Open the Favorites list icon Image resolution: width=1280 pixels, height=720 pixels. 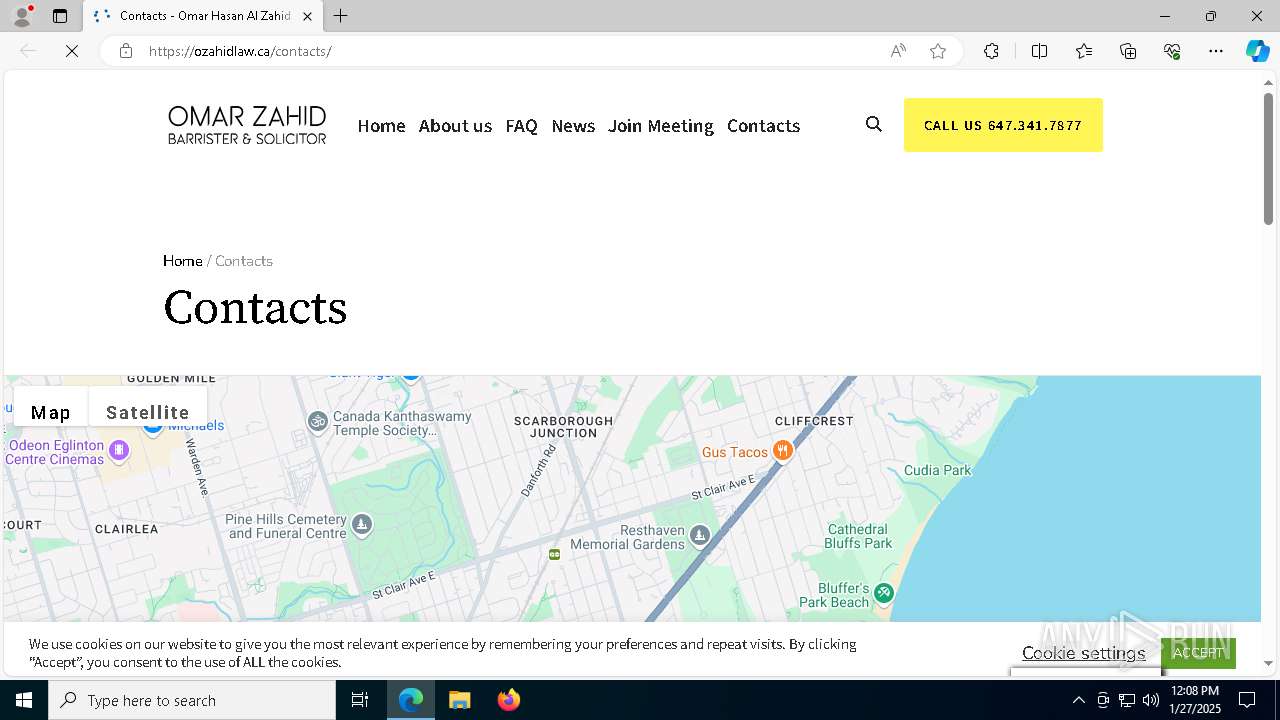tap(1084, 51)
